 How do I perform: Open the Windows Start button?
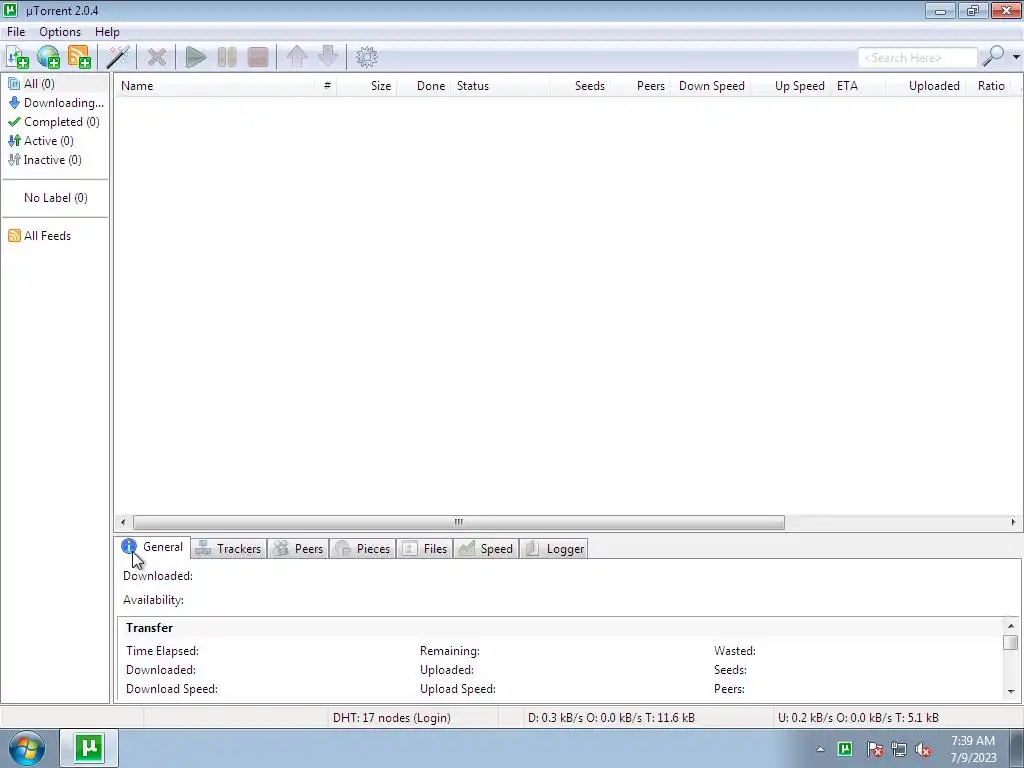tap(27, 748)
